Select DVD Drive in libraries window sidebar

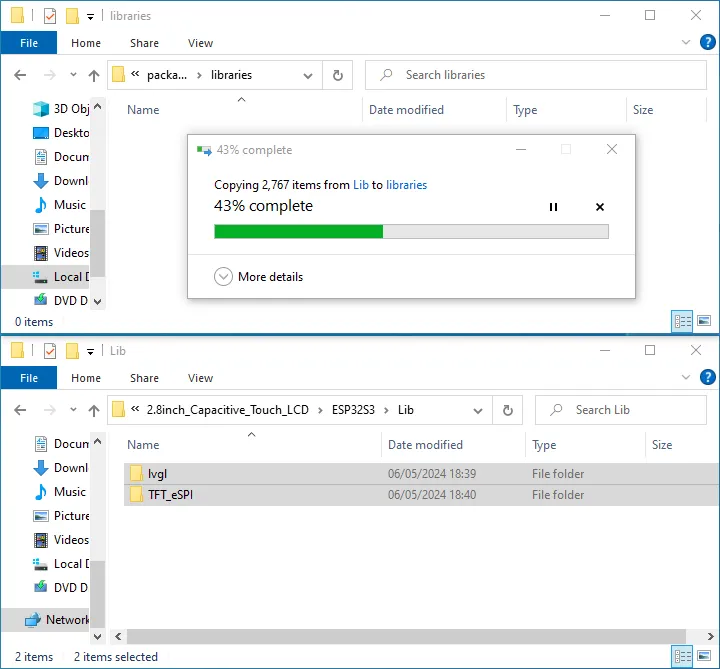point(61,300)
